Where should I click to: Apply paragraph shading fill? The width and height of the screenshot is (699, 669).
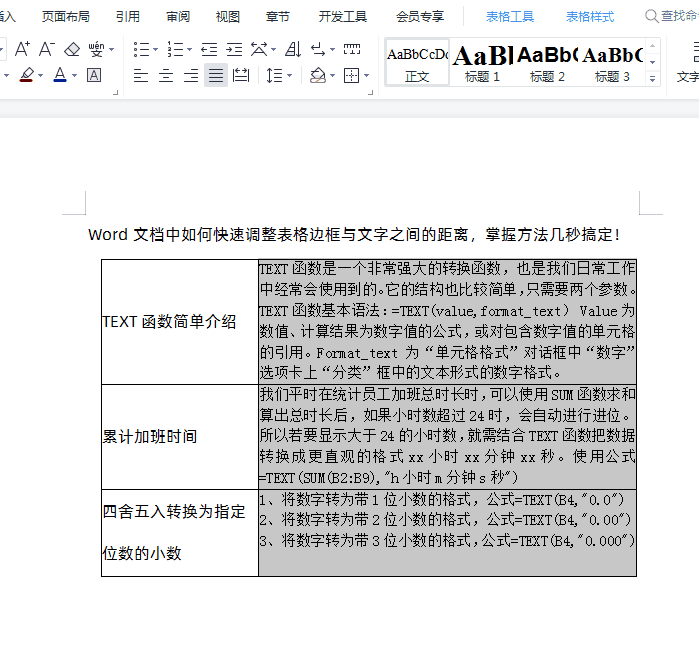318,75
